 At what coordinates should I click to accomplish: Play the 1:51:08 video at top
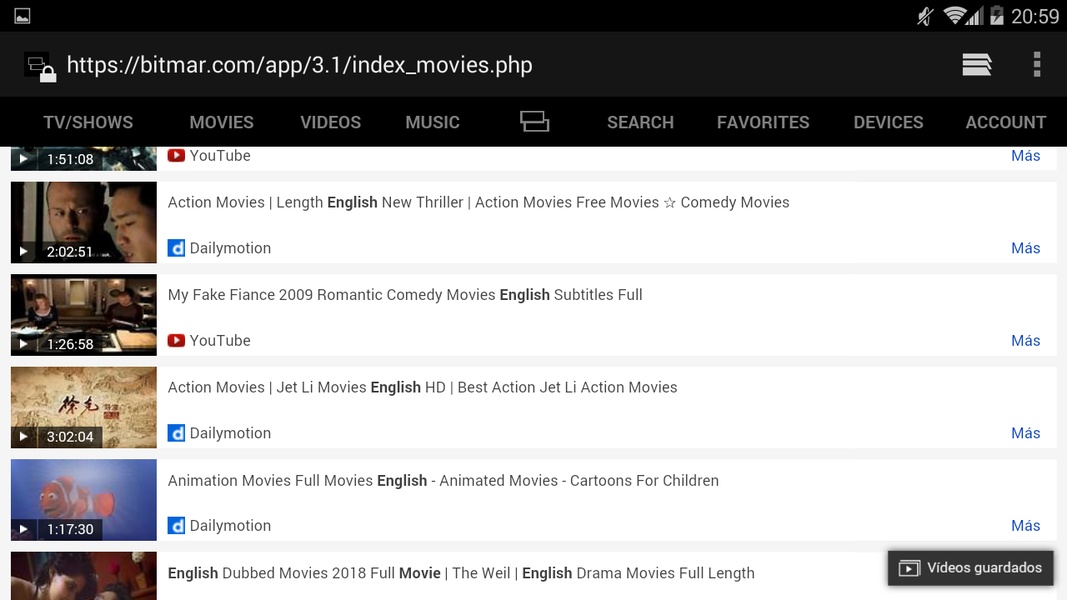(x=84, y=159)
